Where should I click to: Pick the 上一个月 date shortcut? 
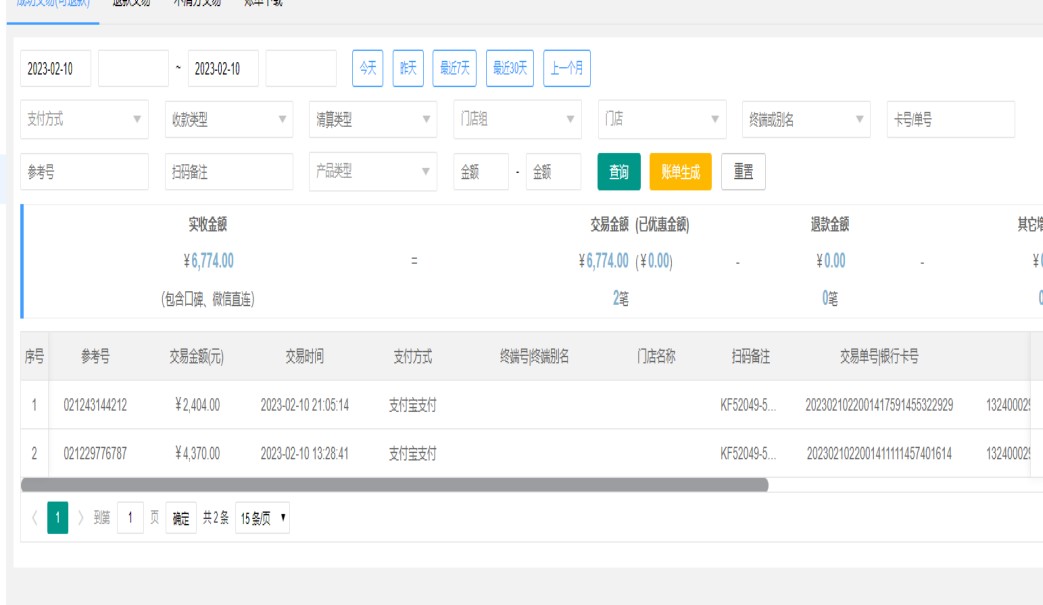[x=567, y=68]
